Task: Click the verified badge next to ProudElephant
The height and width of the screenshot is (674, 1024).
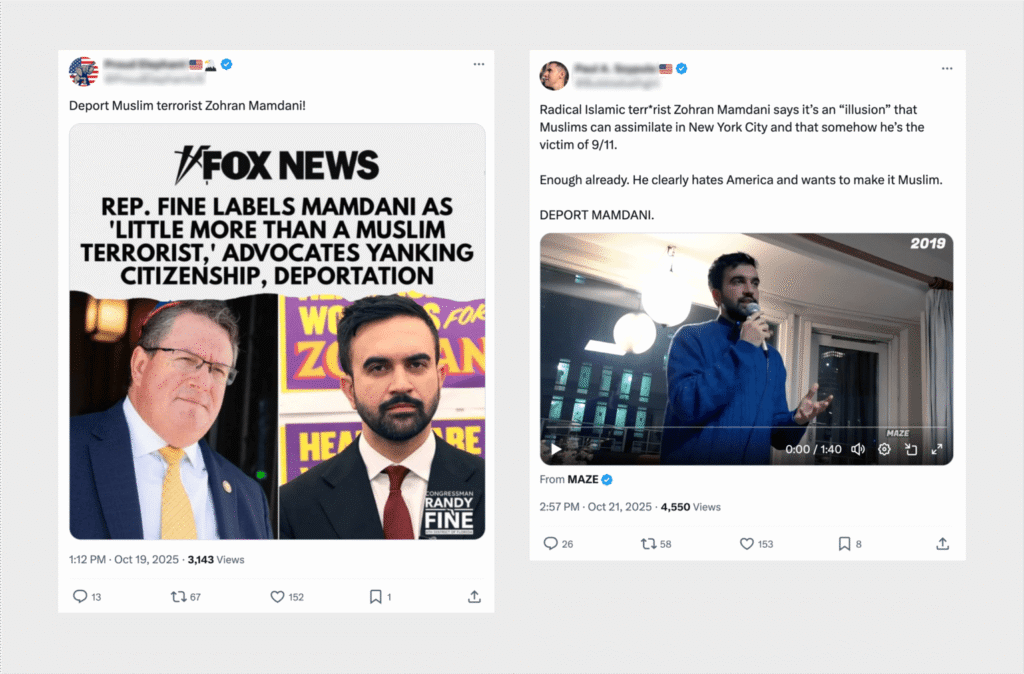Action: coord(226,64)
